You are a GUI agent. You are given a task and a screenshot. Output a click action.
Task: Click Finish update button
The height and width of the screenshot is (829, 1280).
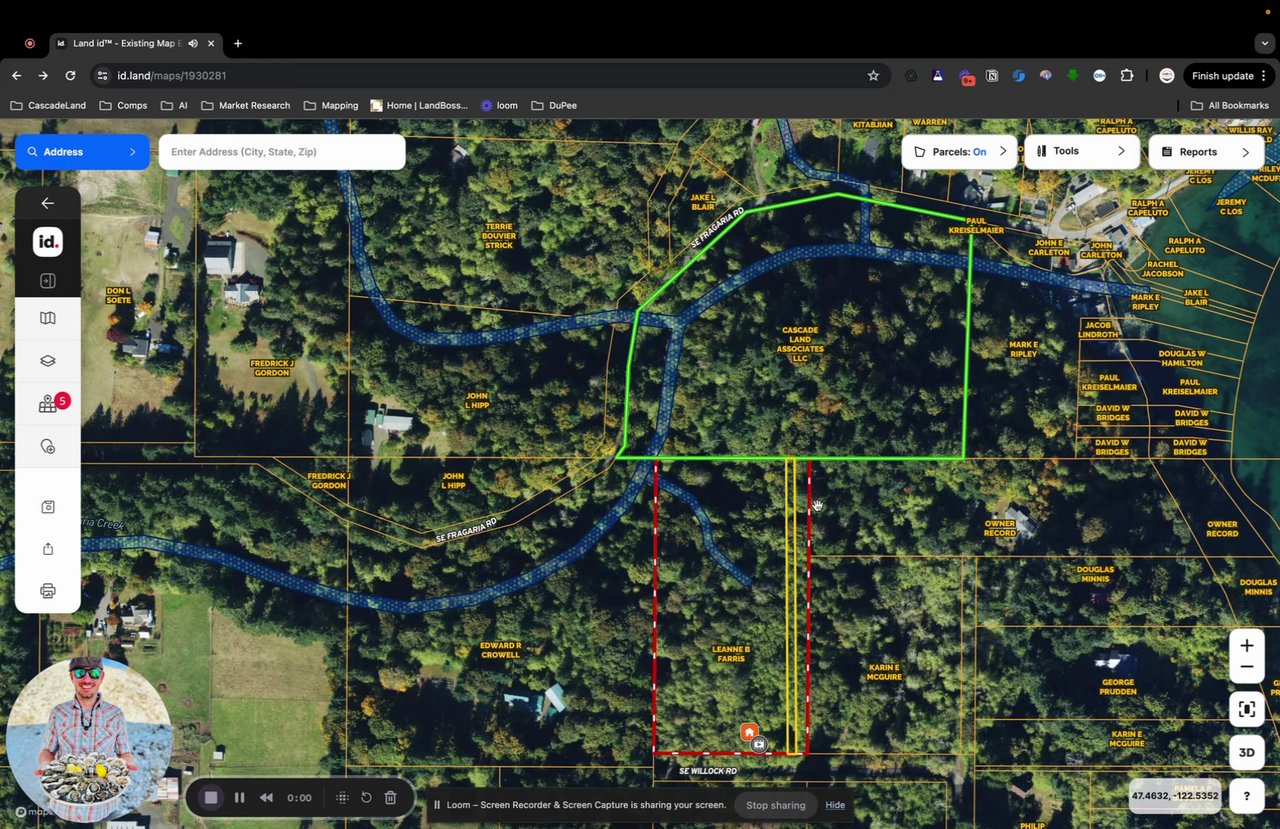point(1222,76)
